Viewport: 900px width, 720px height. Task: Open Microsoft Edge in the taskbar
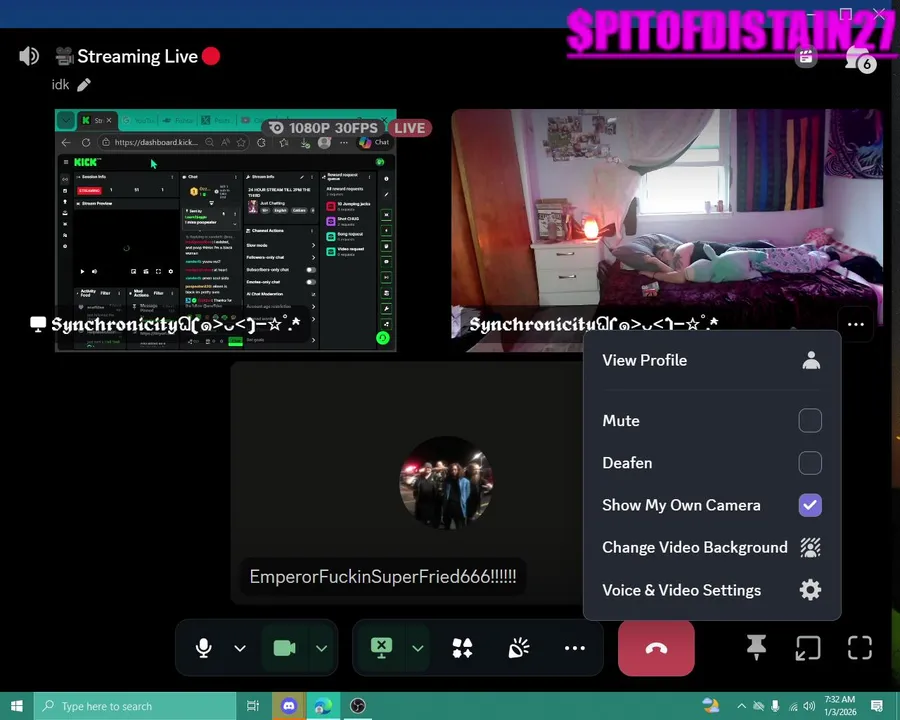[323, 706]
